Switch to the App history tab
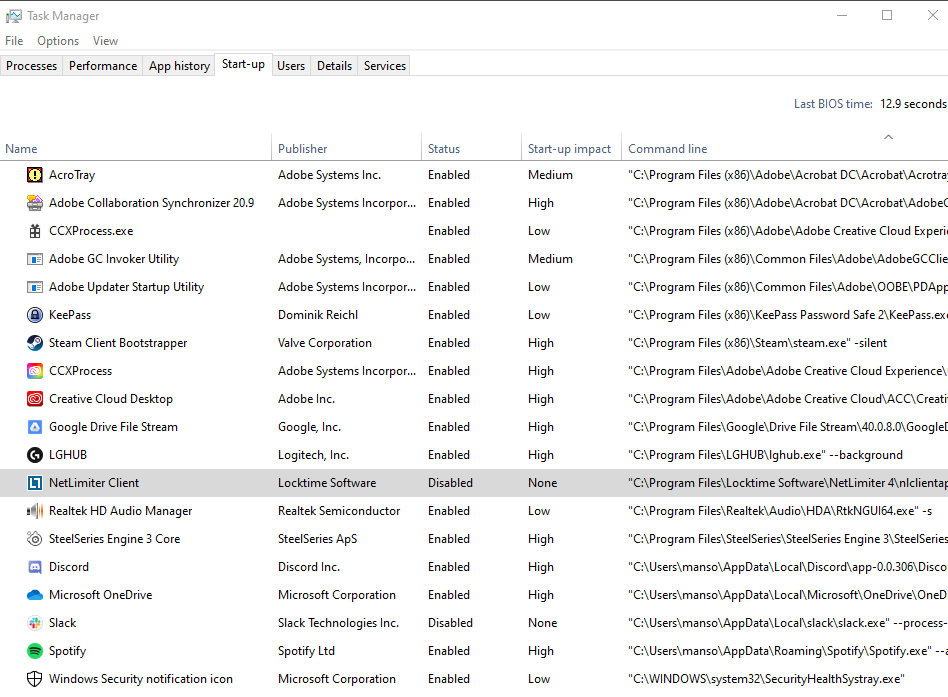This screenshot has width=948, height=697. 180,66
